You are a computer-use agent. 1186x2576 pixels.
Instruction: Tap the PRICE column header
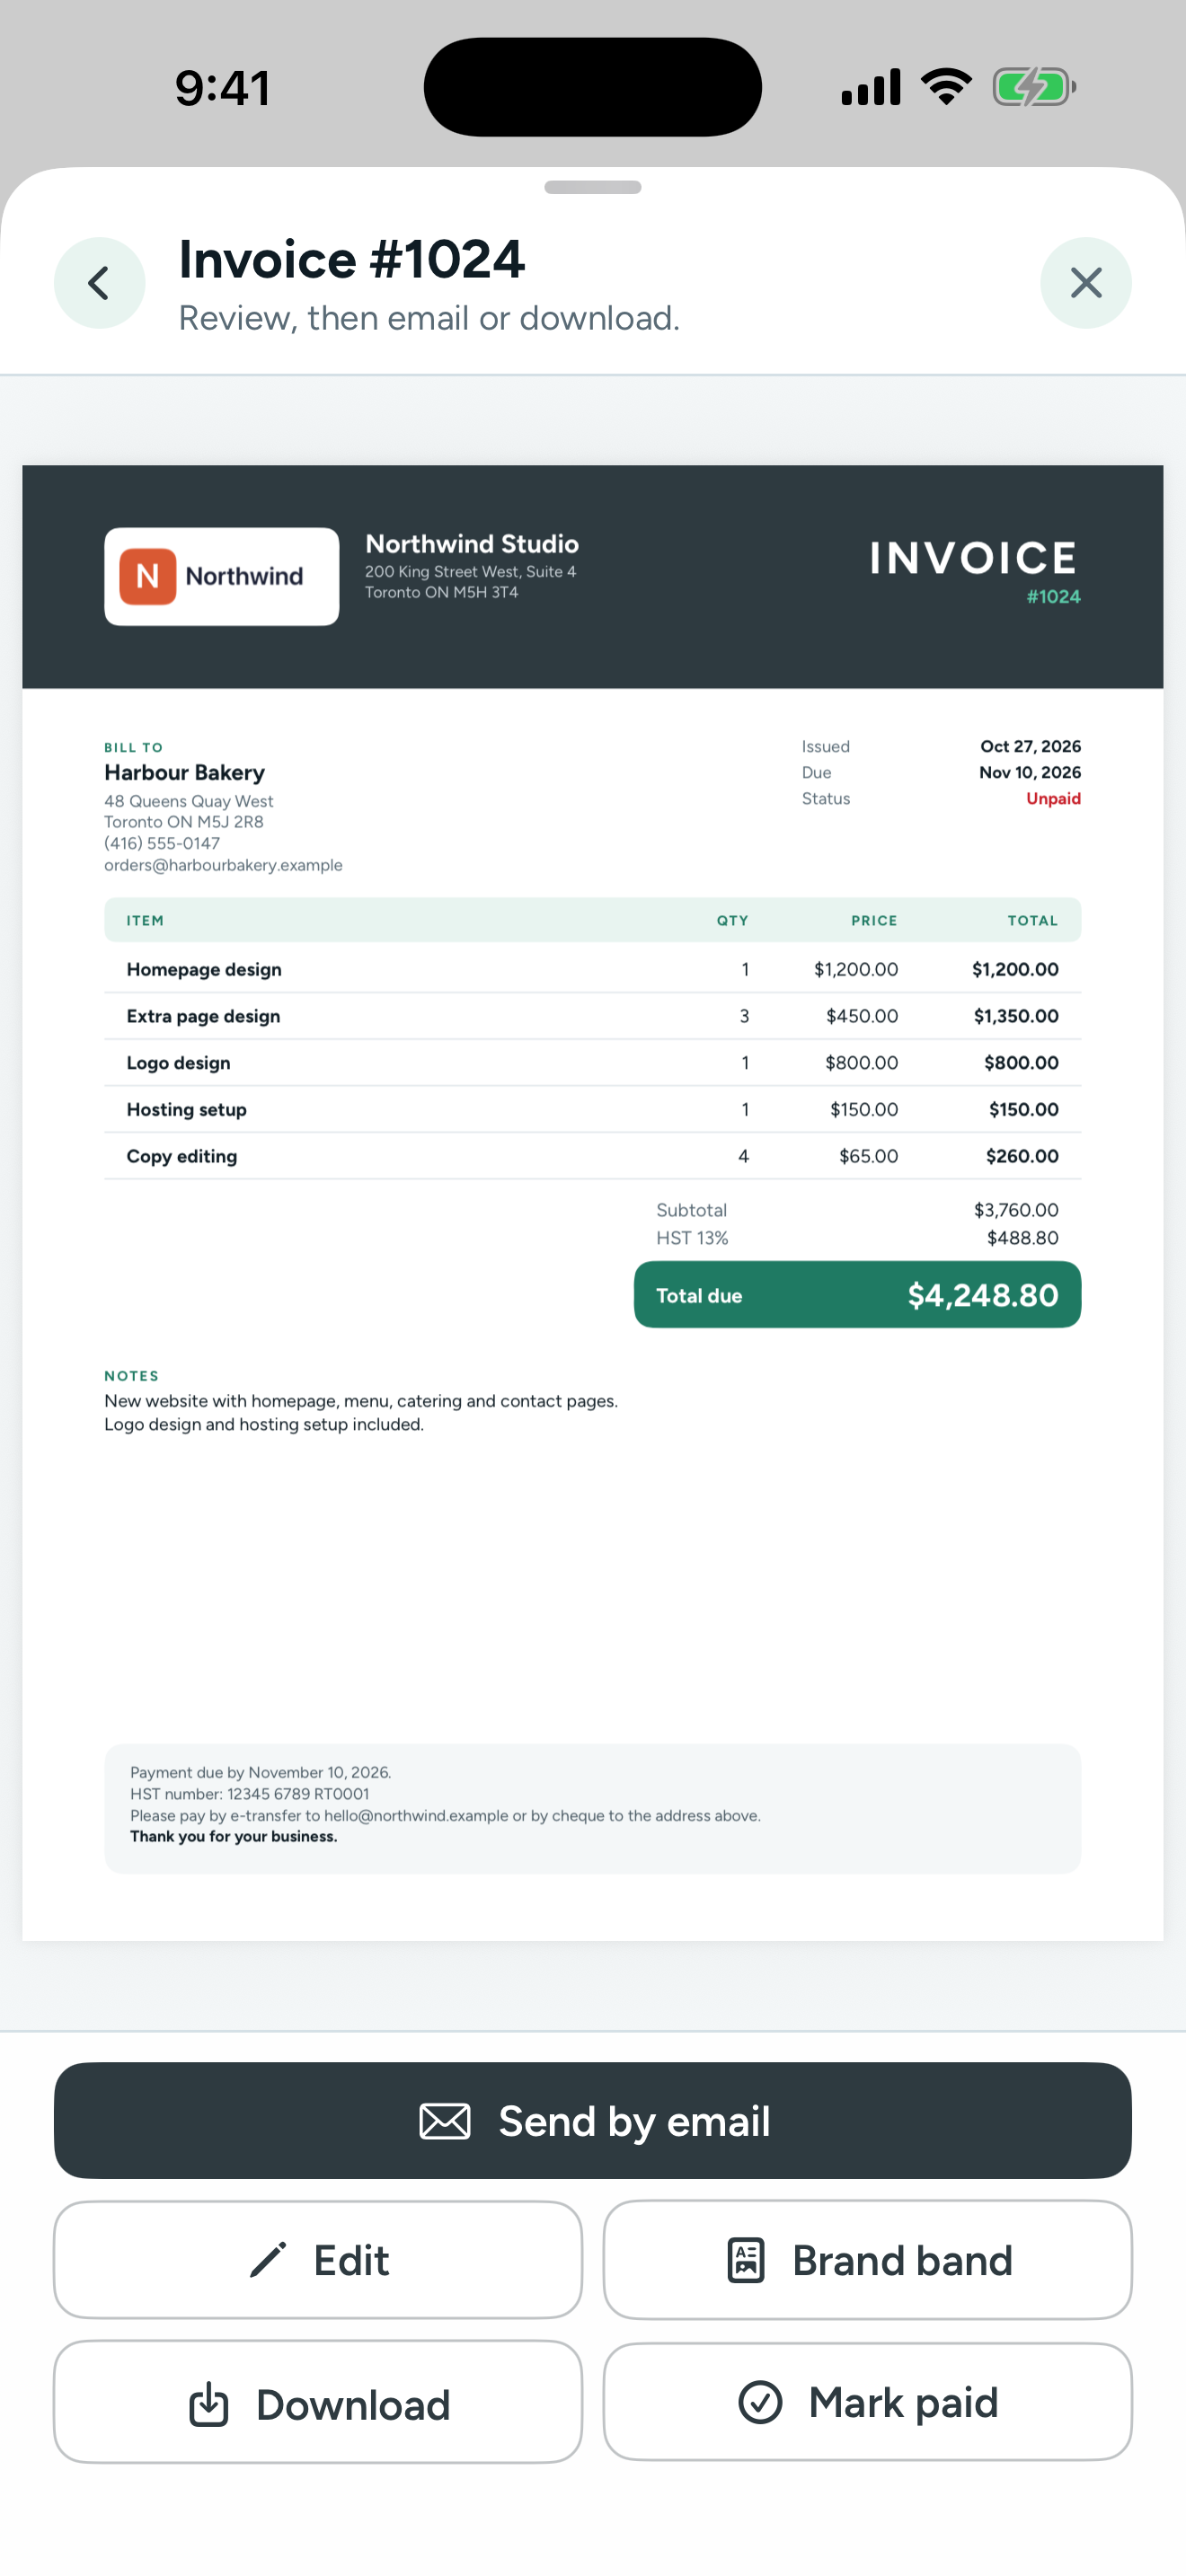(874, 920)
